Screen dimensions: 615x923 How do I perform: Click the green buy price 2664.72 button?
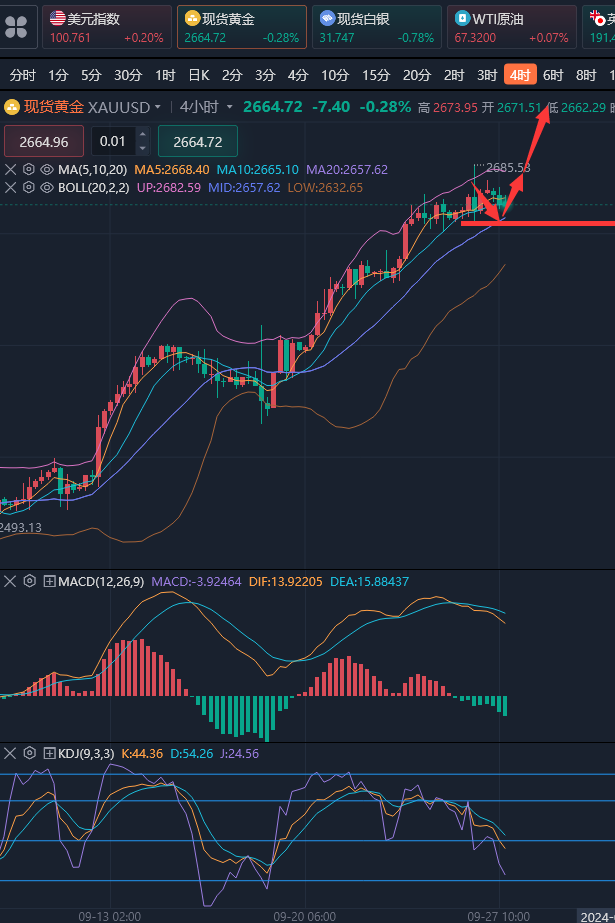[198, 141]
